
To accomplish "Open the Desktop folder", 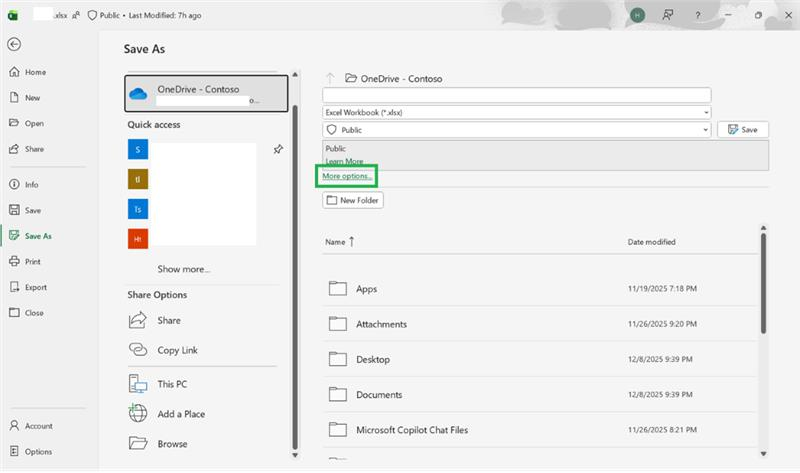I will pos(540,359).
